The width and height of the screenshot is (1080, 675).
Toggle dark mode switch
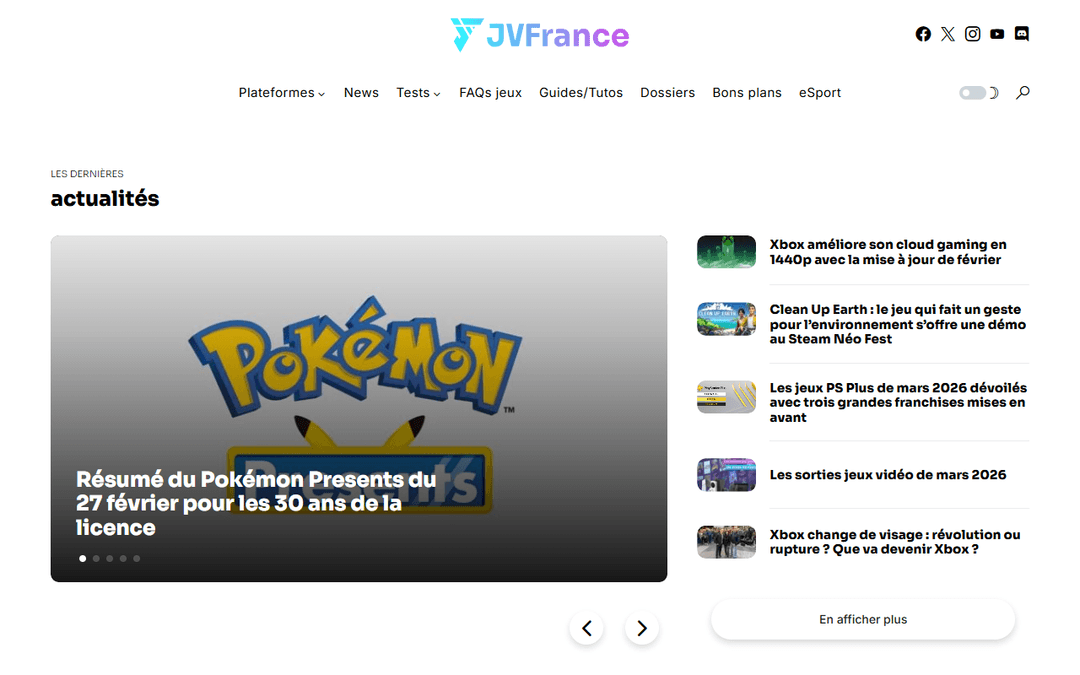pyautogui.click(x=973, y=92)
